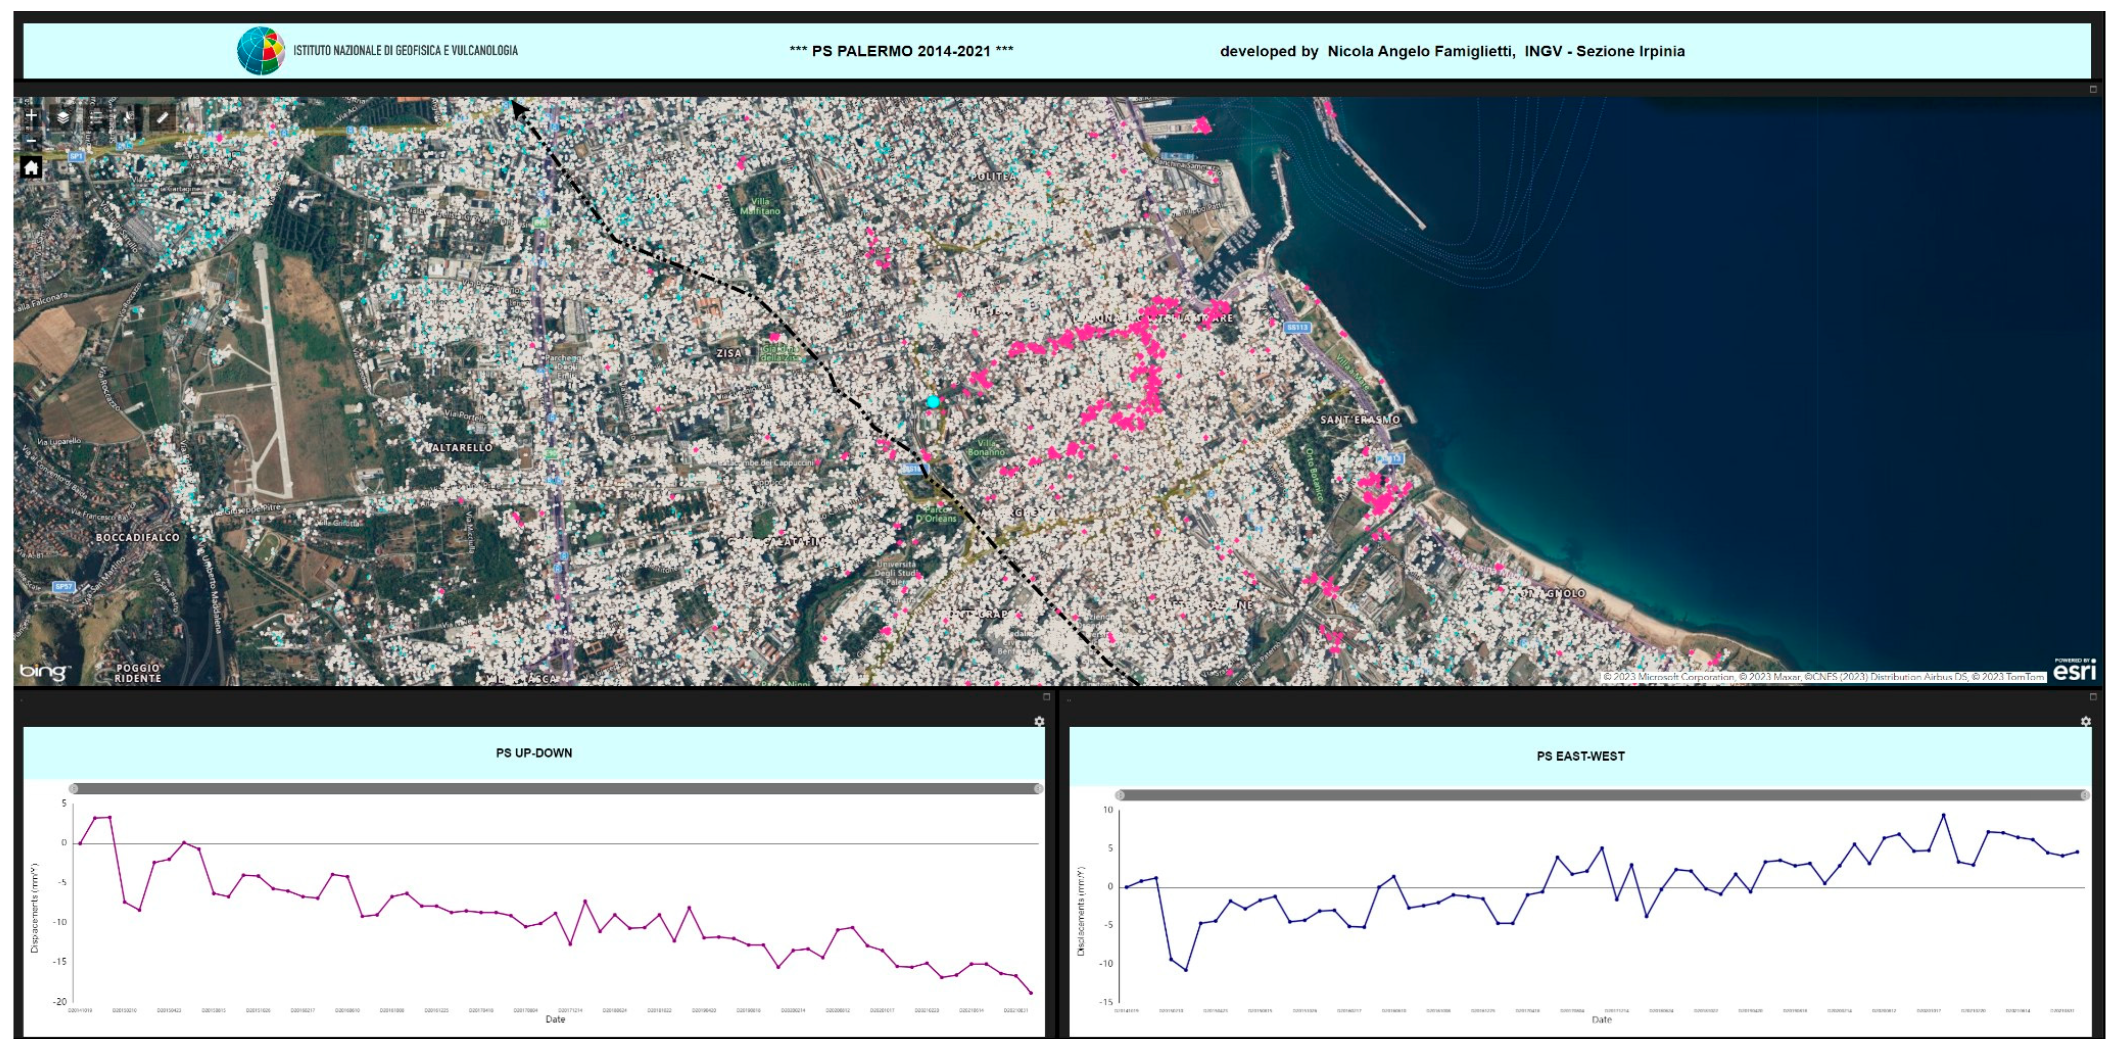Expand the PS EAST-WEST chart panel

(x=2093, y=697)
